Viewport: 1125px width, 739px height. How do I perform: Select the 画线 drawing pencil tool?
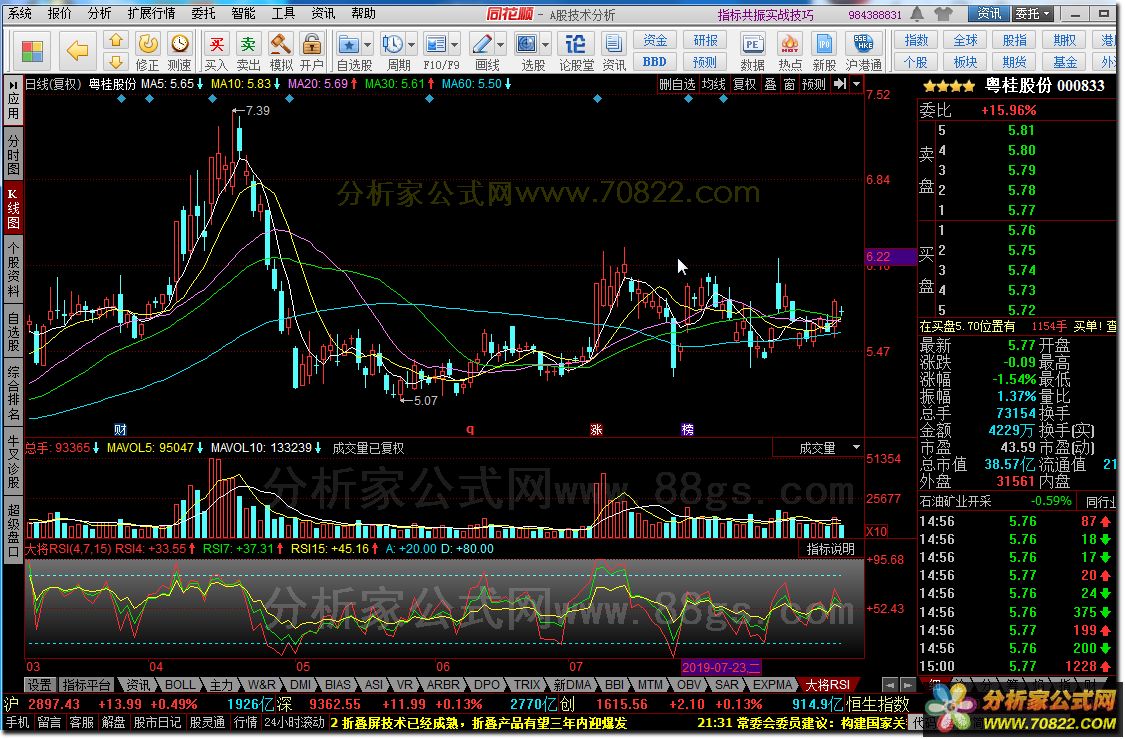tap(482, 44)
